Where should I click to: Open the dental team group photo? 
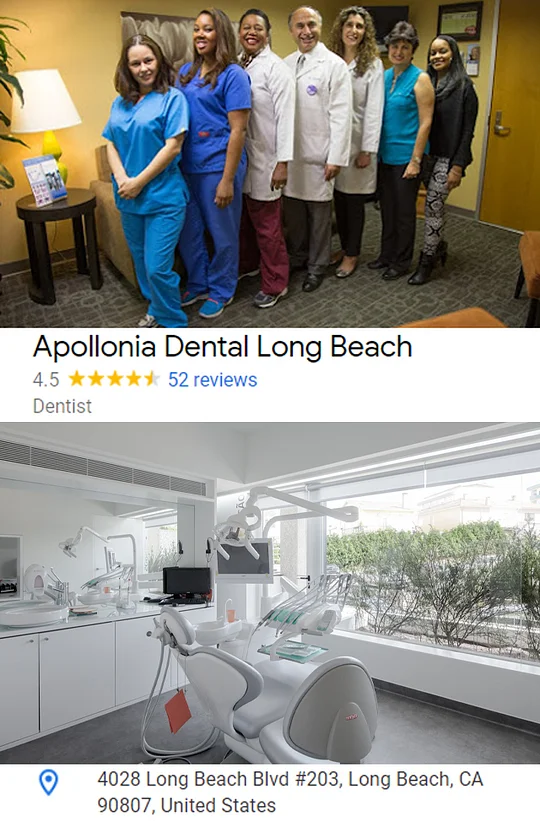click(270, 163)
